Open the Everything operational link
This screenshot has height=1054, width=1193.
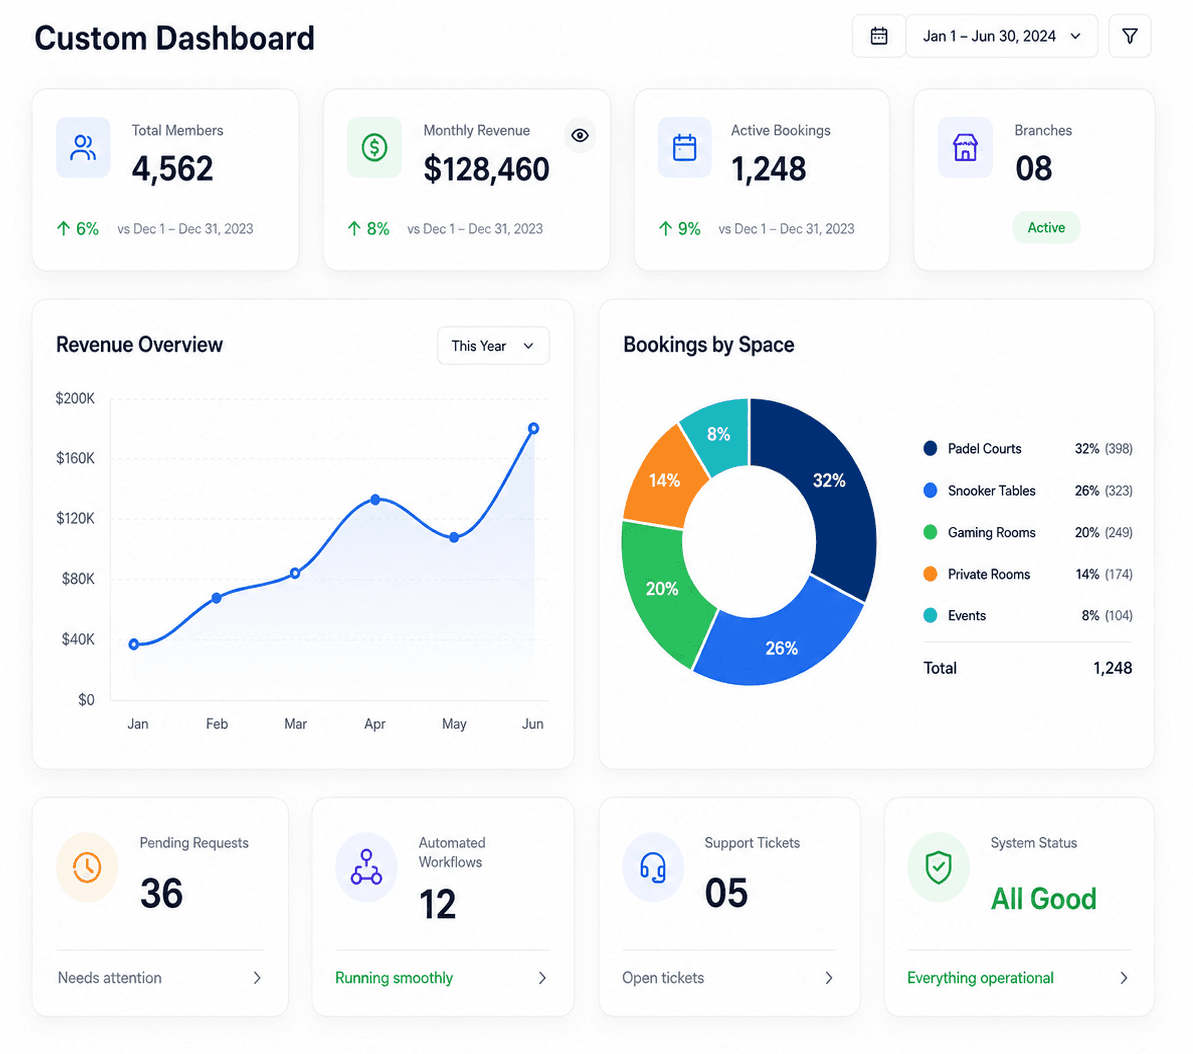click(980, 978)
